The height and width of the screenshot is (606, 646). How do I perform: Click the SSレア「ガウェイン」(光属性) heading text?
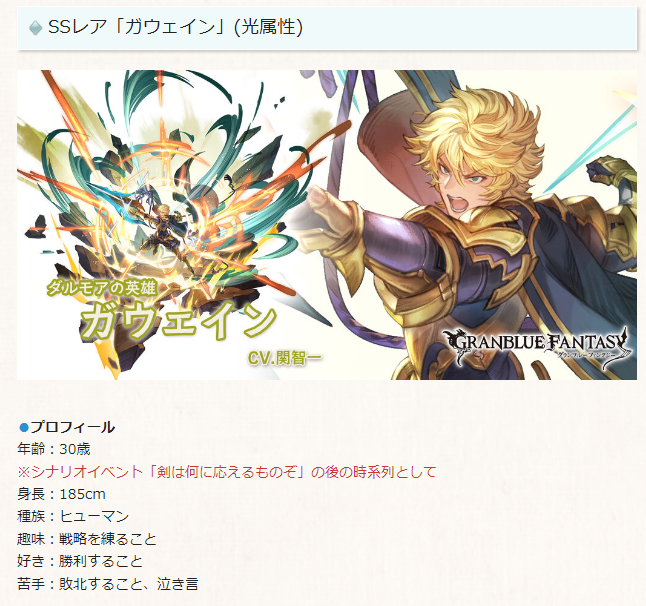(176, 28)
